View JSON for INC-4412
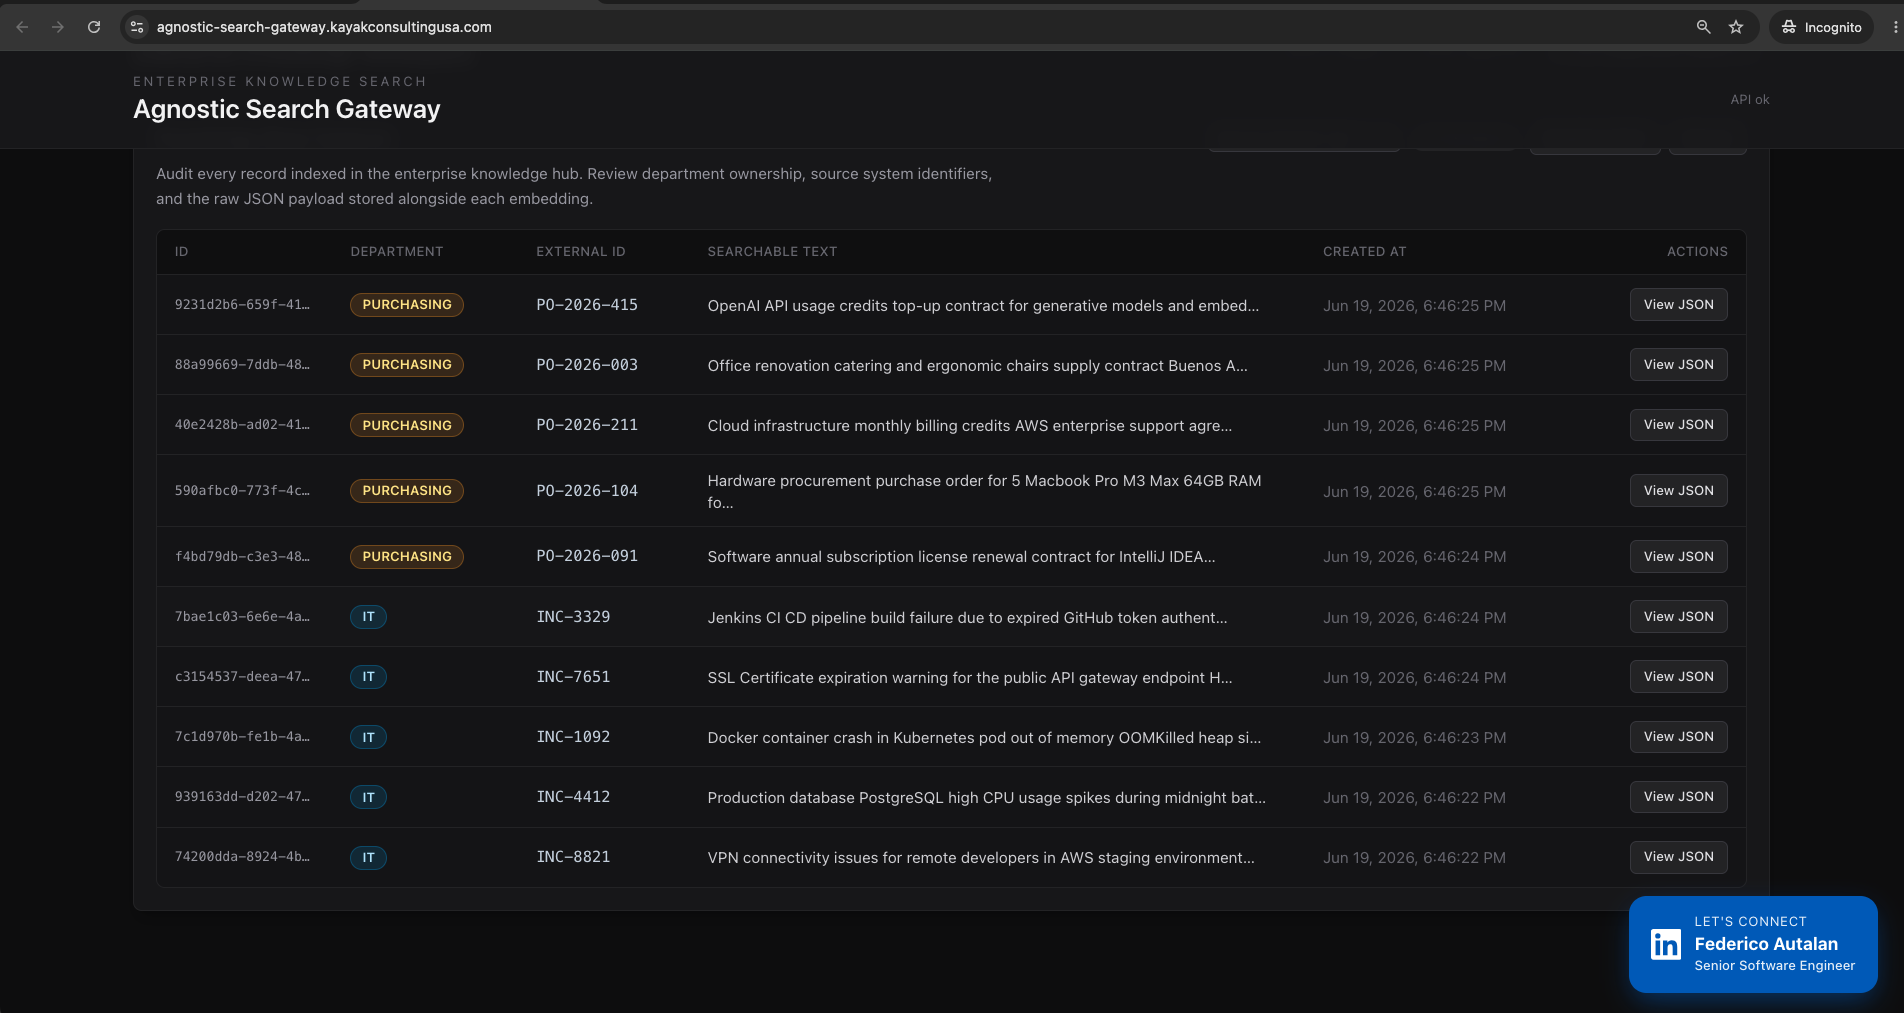Image resolution: width=1904 pixels, height=1013 pixels. (1678, 797)
